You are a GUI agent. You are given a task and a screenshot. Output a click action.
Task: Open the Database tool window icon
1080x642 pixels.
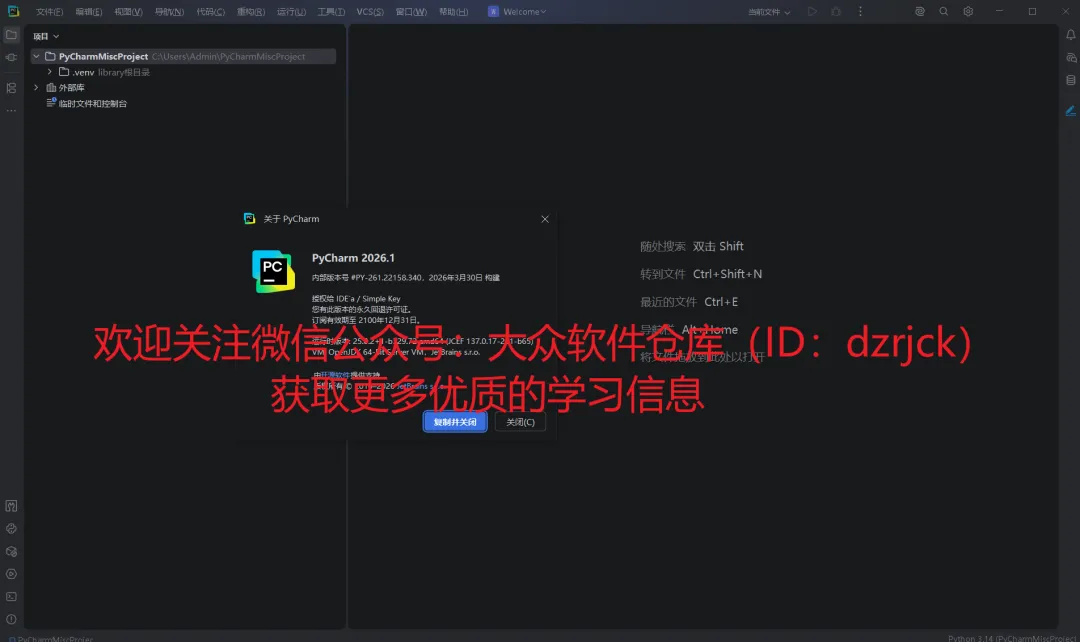pyautogui.click(x=1070, y=81)
